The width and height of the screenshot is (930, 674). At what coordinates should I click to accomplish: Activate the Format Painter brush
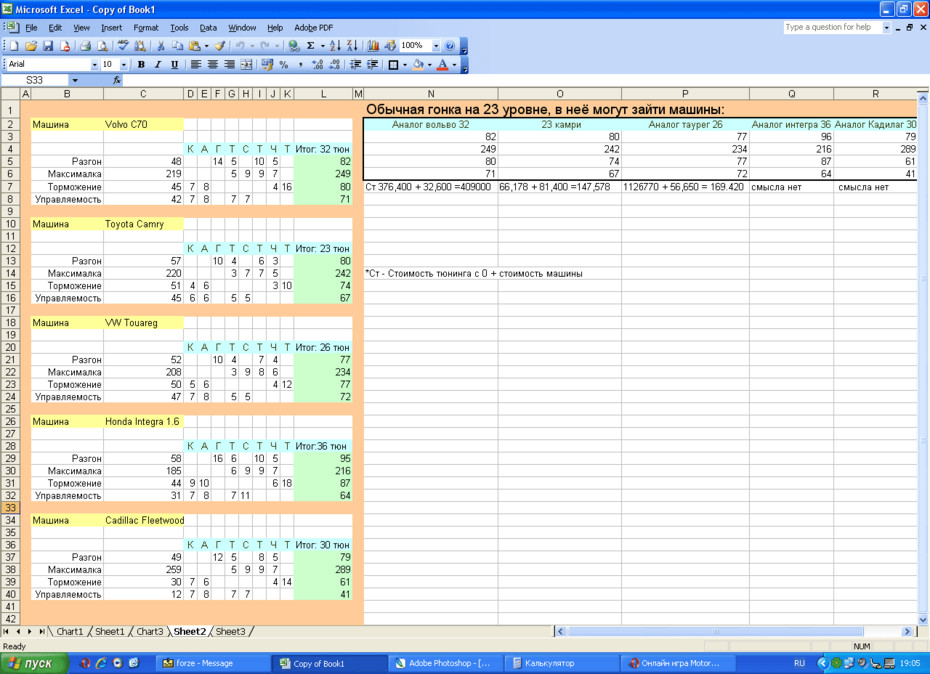click(220, 46)
